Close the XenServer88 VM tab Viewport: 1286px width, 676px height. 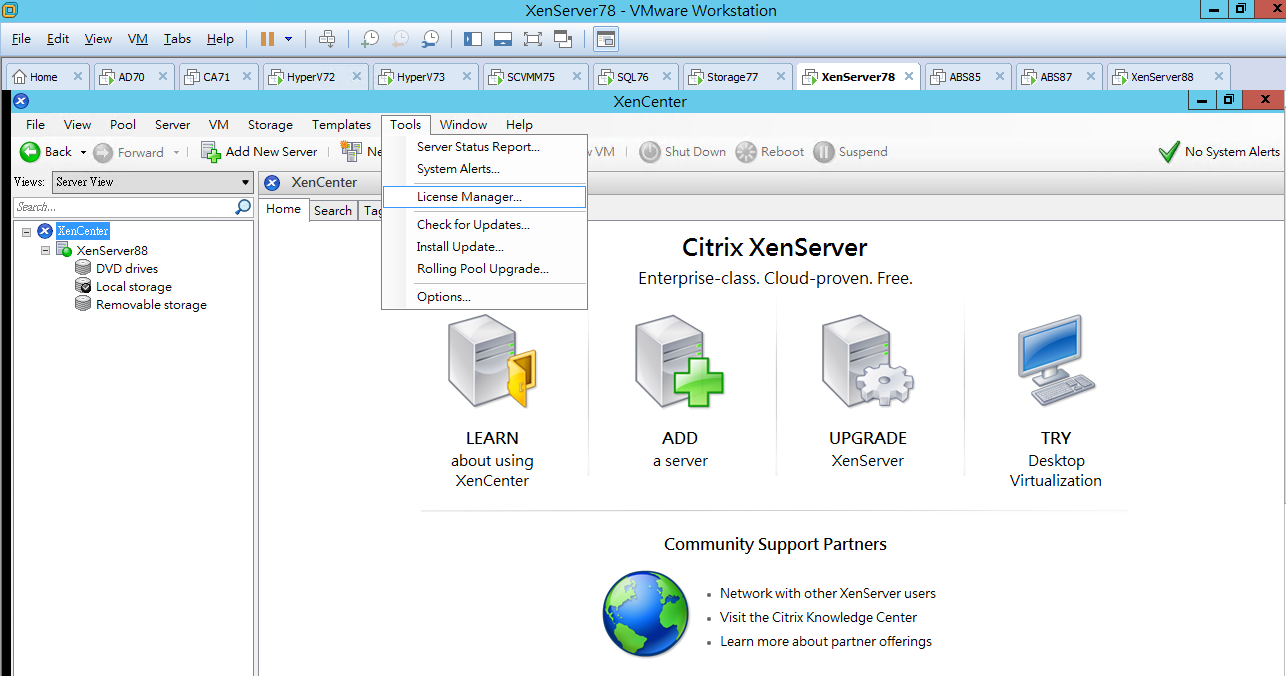pos(1219,76)
